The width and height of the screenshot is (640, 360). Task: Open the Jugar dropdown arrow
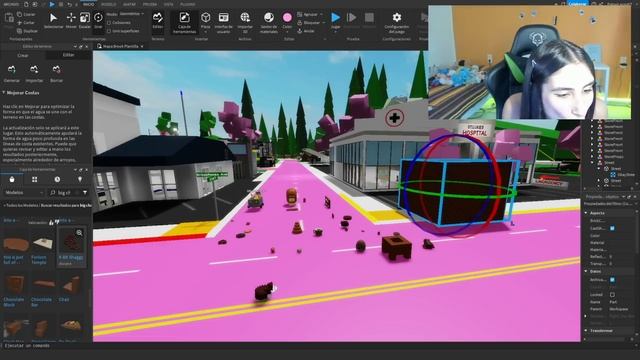pyautogui.click(x=336, y=32)
